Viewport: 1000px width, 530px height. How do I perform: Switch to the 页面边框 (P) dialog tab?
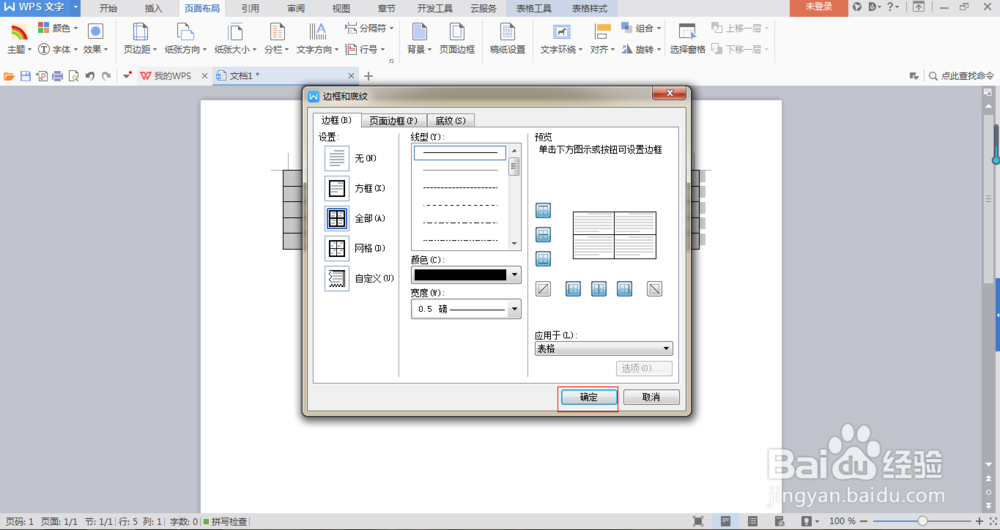393,121
